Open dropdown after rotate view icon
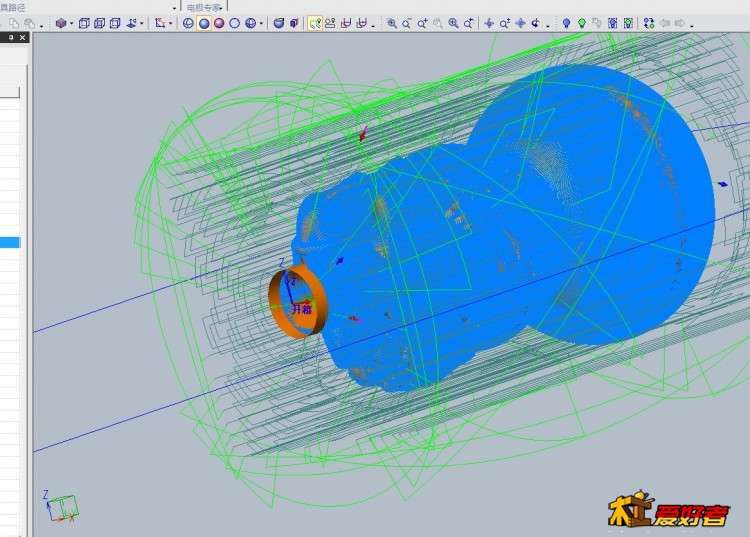 pos(548,25)
